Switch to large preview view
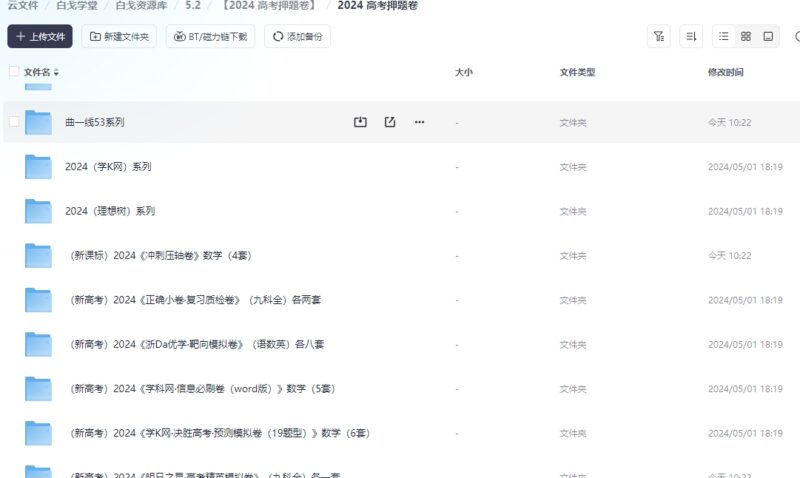The width and height of the screenshot is (800, 478). [x=768, y=36]
